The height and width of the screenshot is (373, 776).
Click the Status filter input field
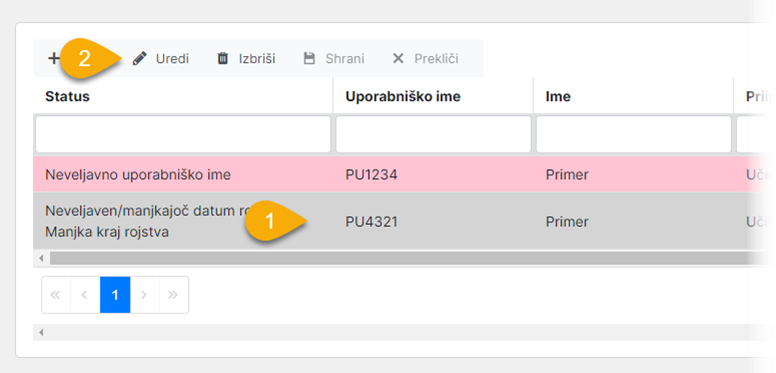pos(183,135)
